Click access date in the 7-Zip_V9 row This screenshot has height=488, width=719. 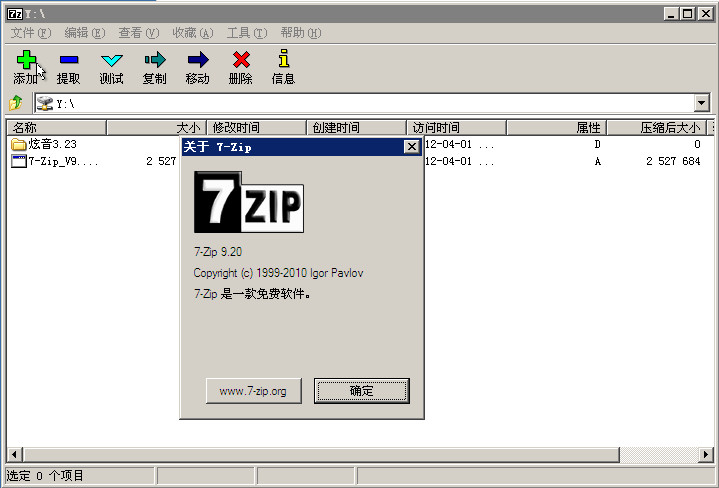(x=460, y=161)
